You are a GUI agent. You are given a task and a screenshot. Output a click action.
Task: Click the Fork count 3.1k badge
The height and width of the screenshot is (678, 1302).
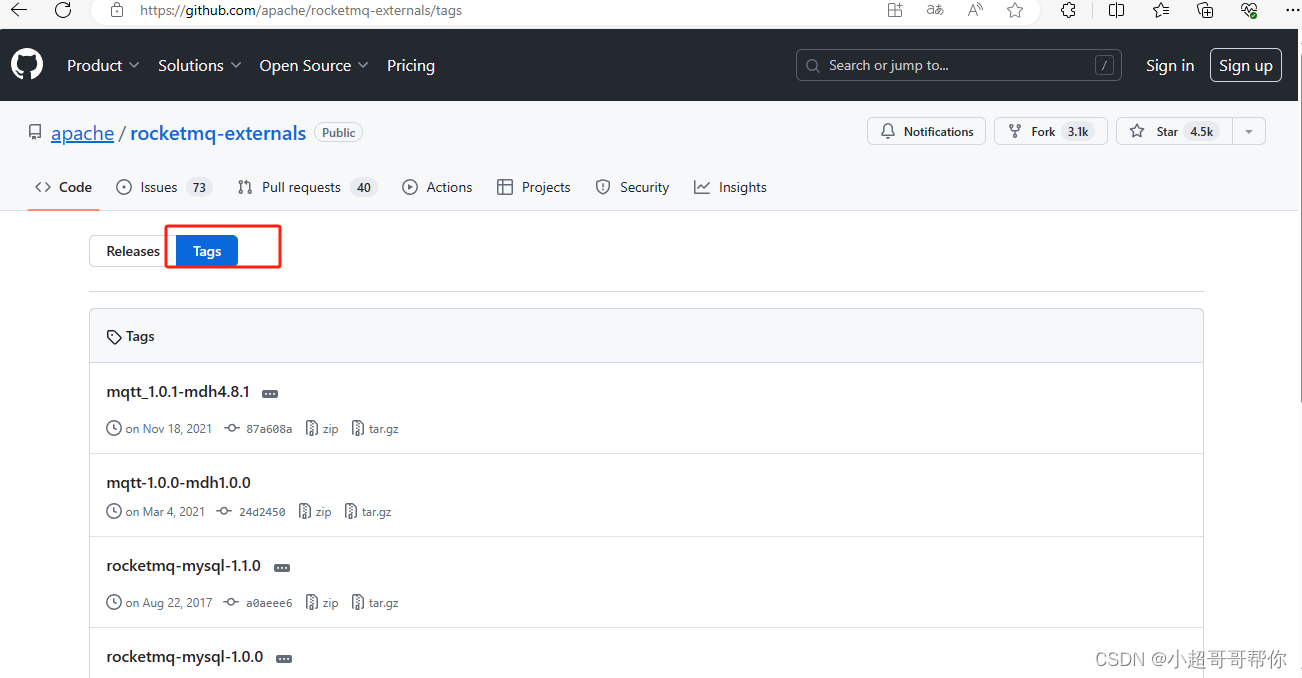pyautogui.click(x=1078, y=131)
